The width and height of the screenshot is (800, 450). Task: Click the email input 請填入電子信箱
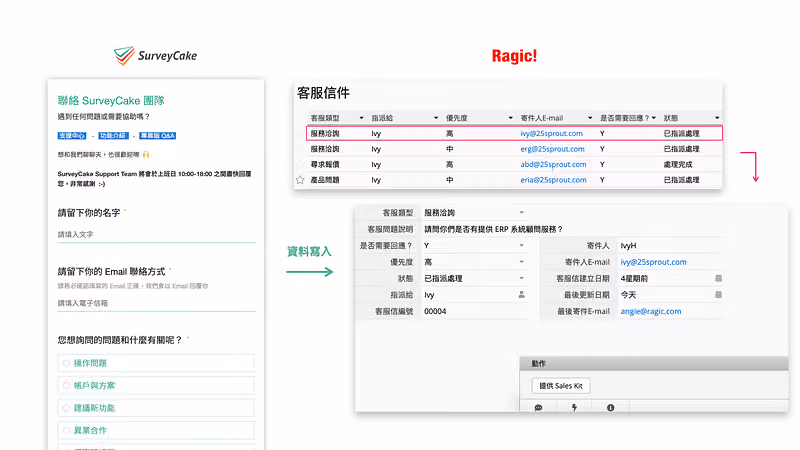pyautogui.click(x=156, y=303)
